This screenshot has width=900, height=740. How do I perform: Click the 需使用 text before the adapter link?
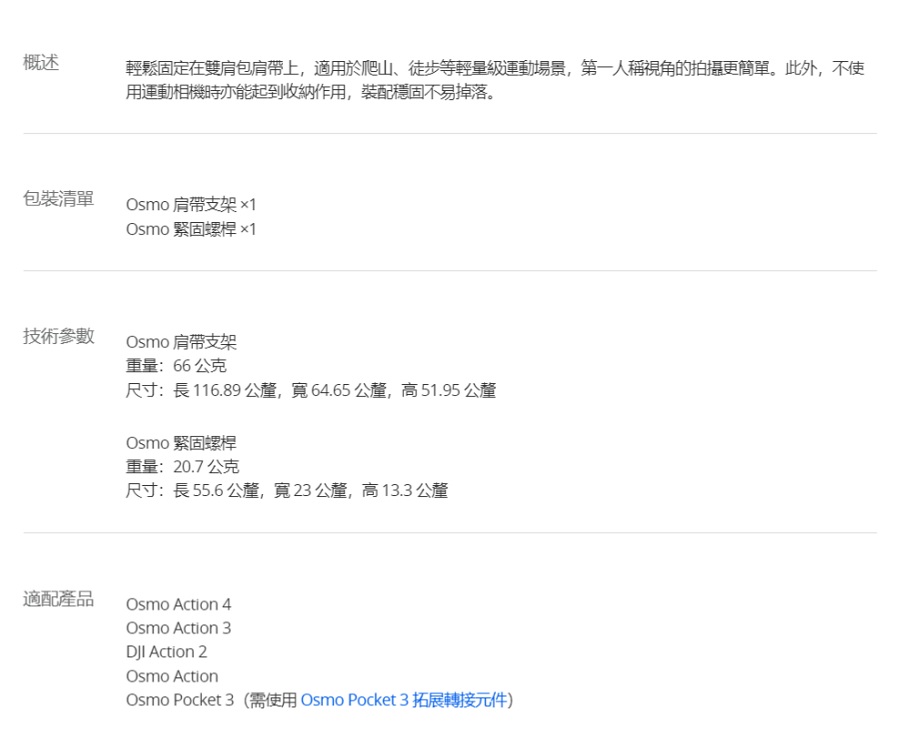[x=274, y=700]
